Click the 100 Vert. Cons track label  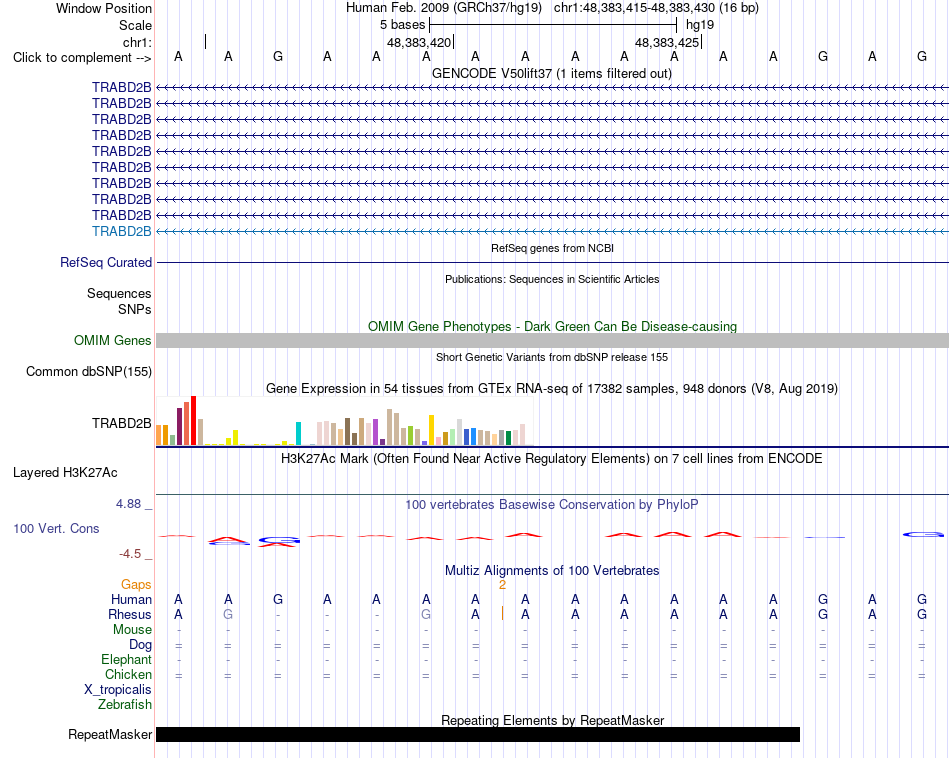tap(56, 528)
